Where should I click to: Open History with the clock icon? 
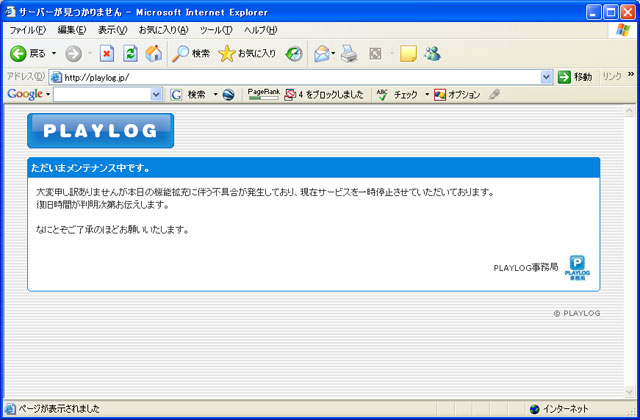pyautogui.click(x=294, y=53)
